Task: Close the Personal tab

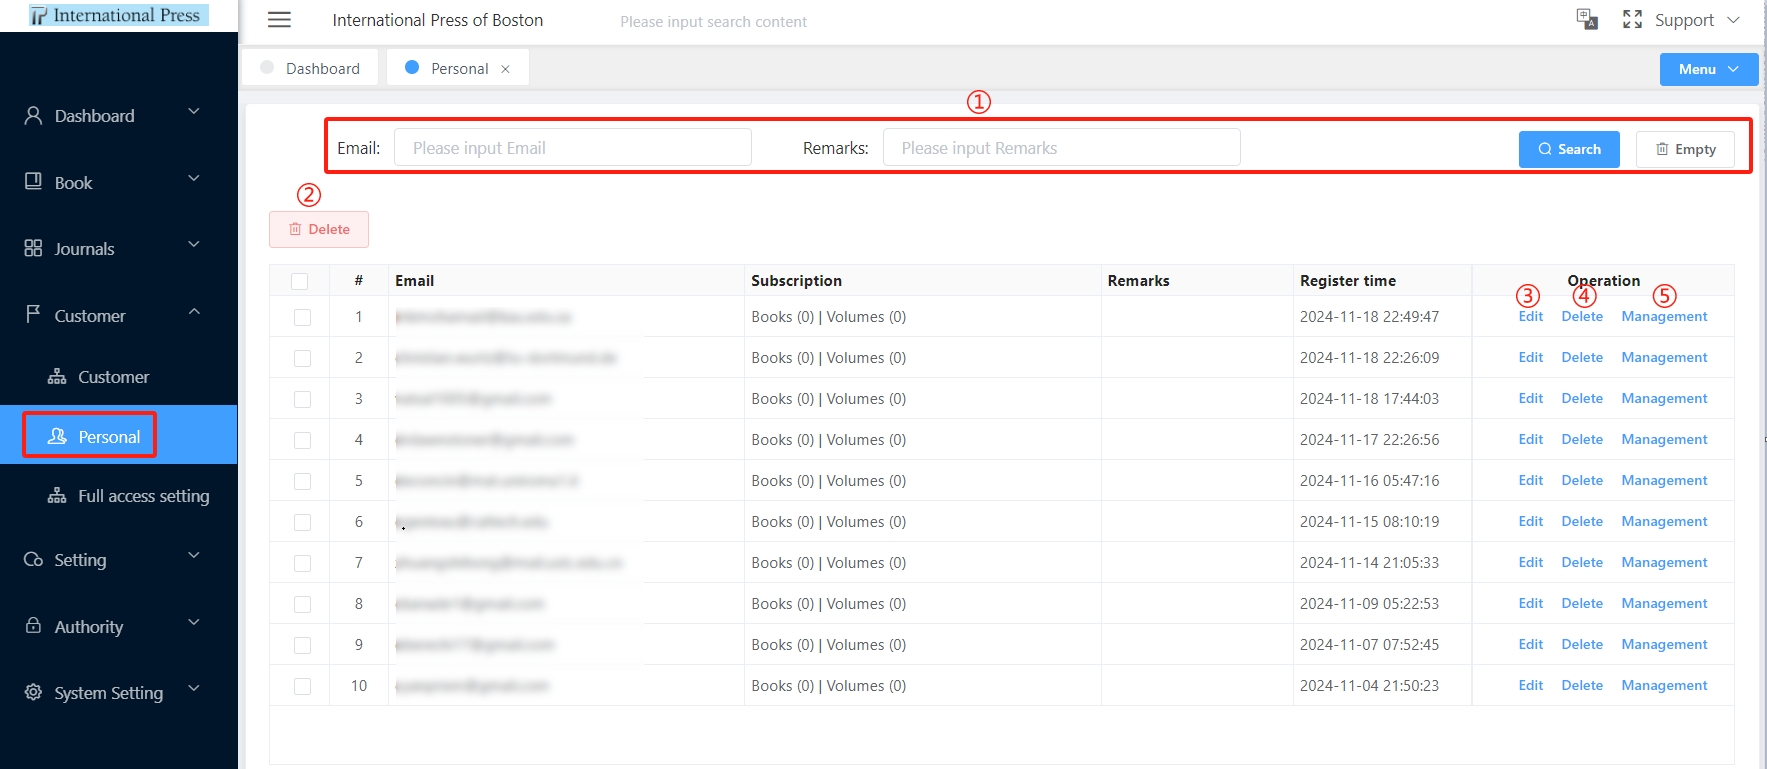Action: click(x=505, y=69)
